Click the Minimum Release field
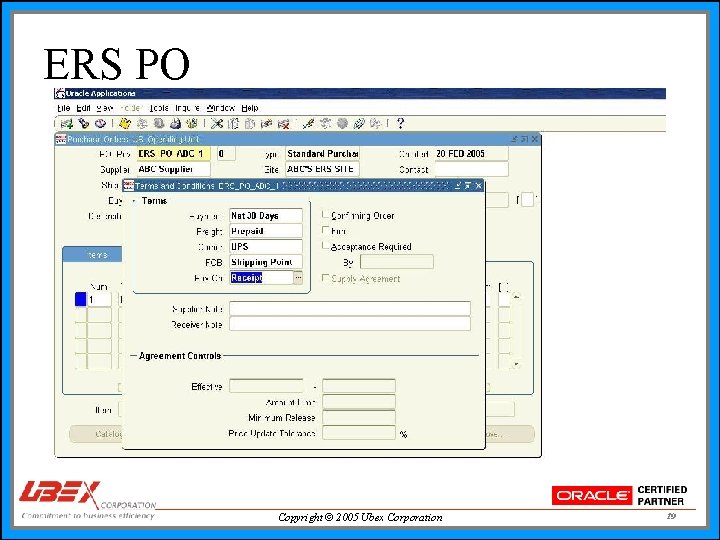720x540 pixels. tap(359, 417)
